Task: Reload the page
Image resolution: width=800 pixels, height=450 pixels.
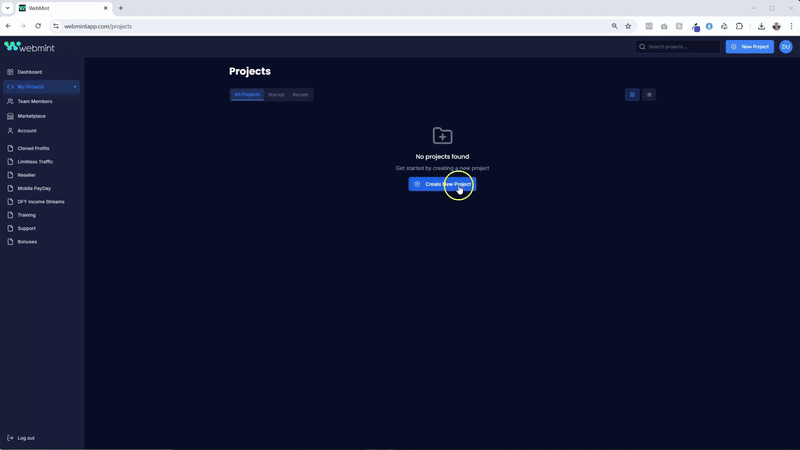Action: [38, 26]
